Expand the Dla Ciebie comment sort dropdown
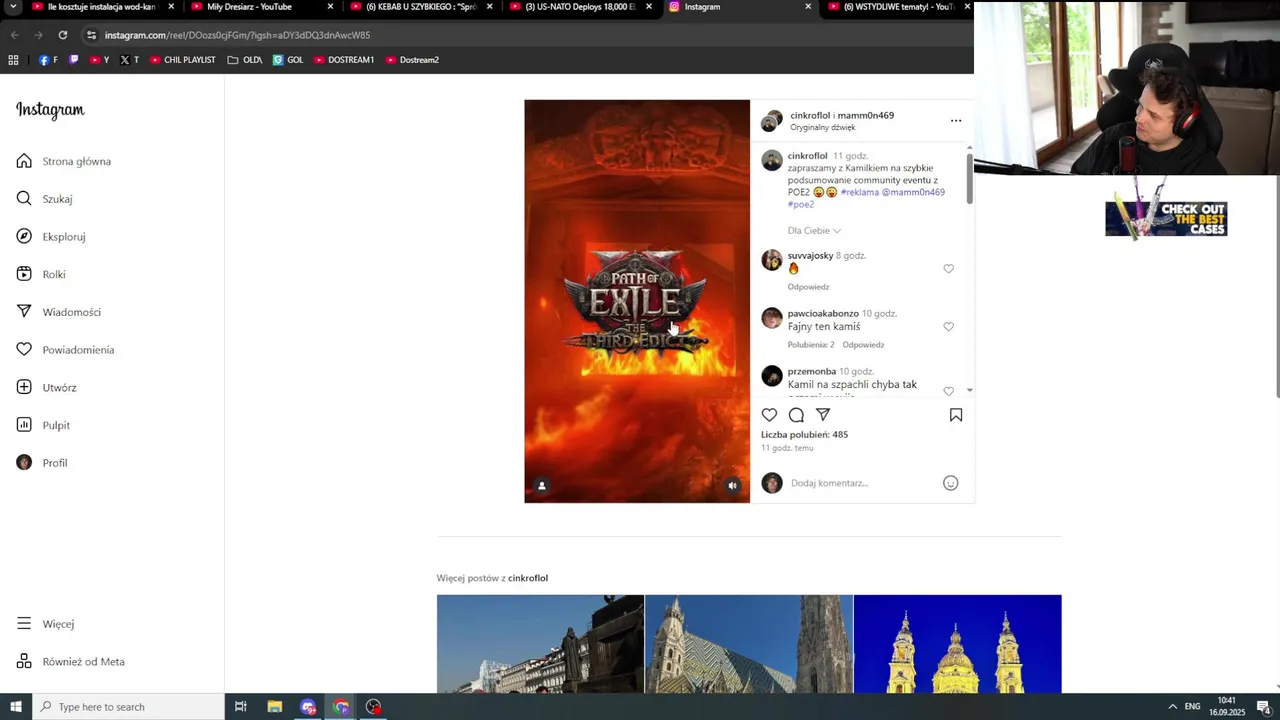 pos(814,231)
